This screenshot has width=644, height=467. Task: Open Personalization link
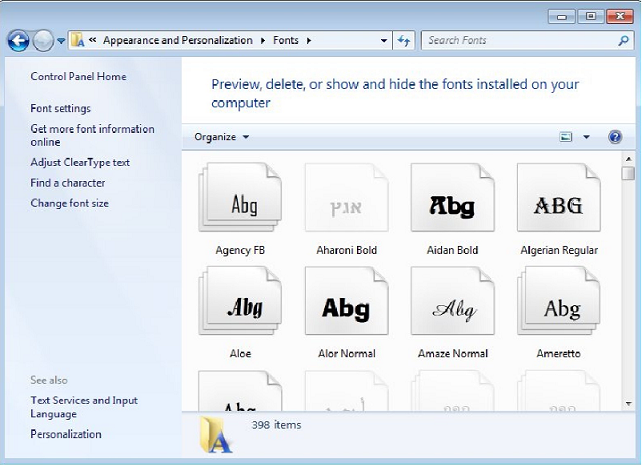66,434
